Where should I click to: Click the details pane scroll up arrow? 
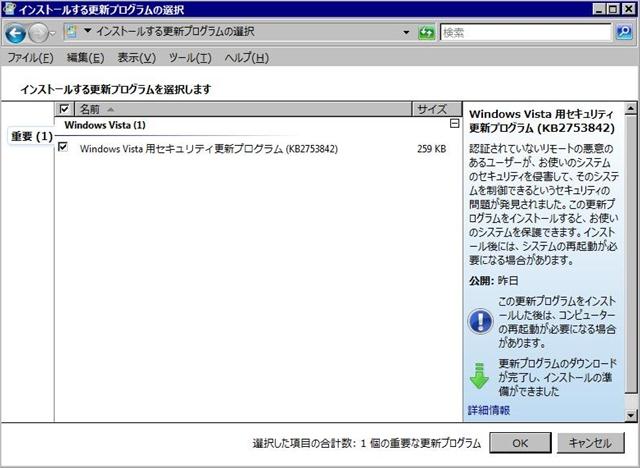pyautogui.click(x=631, y=109)
